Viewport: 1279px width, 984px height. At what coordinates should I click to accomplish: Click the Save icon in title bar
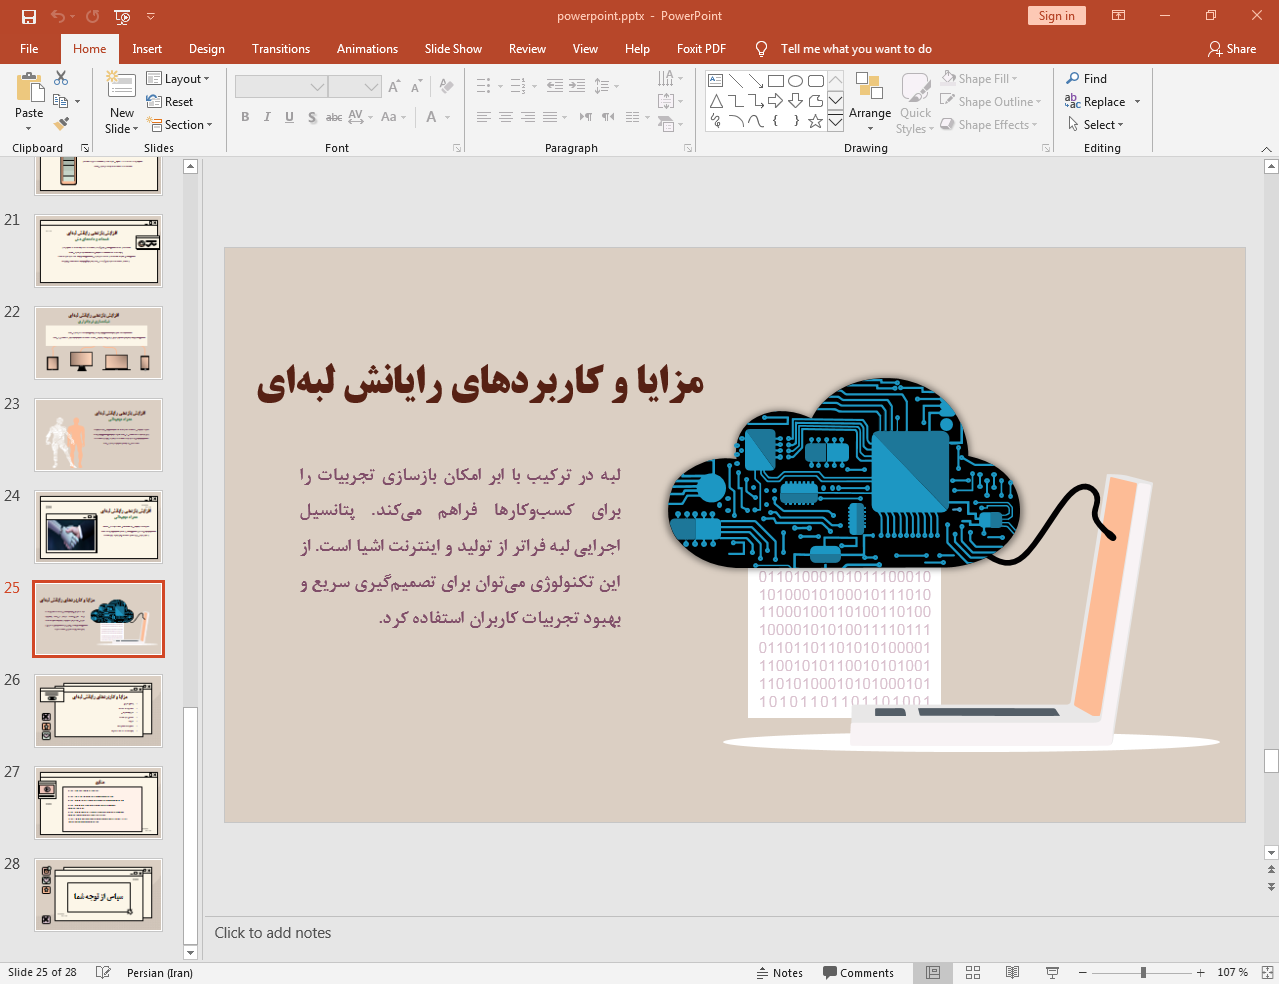click(x=28, y=16)
